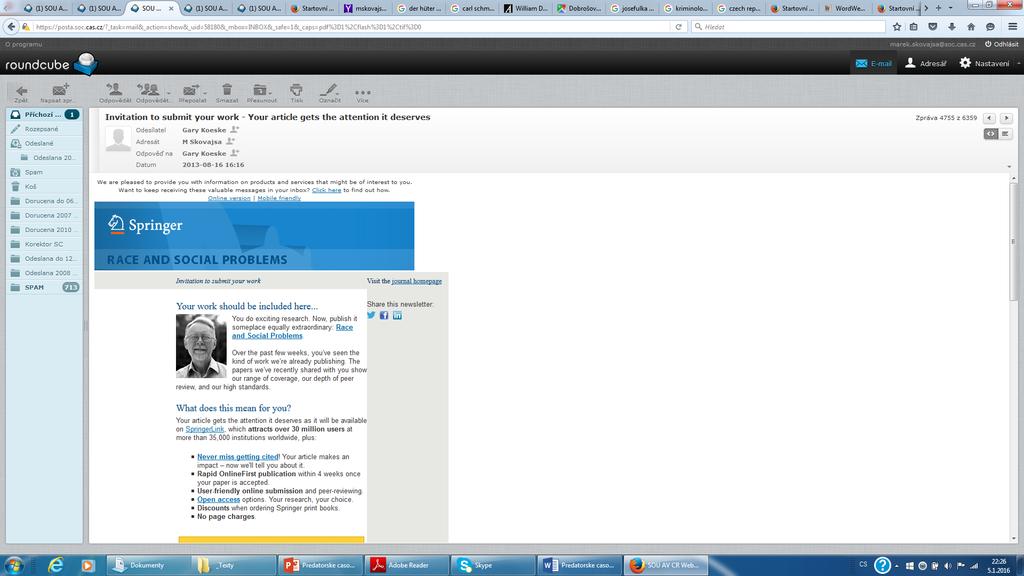This screenshot has height=576, width=1024.
Task: Select the 'Korektor SC' folder
Action: (x=44, y=244)
